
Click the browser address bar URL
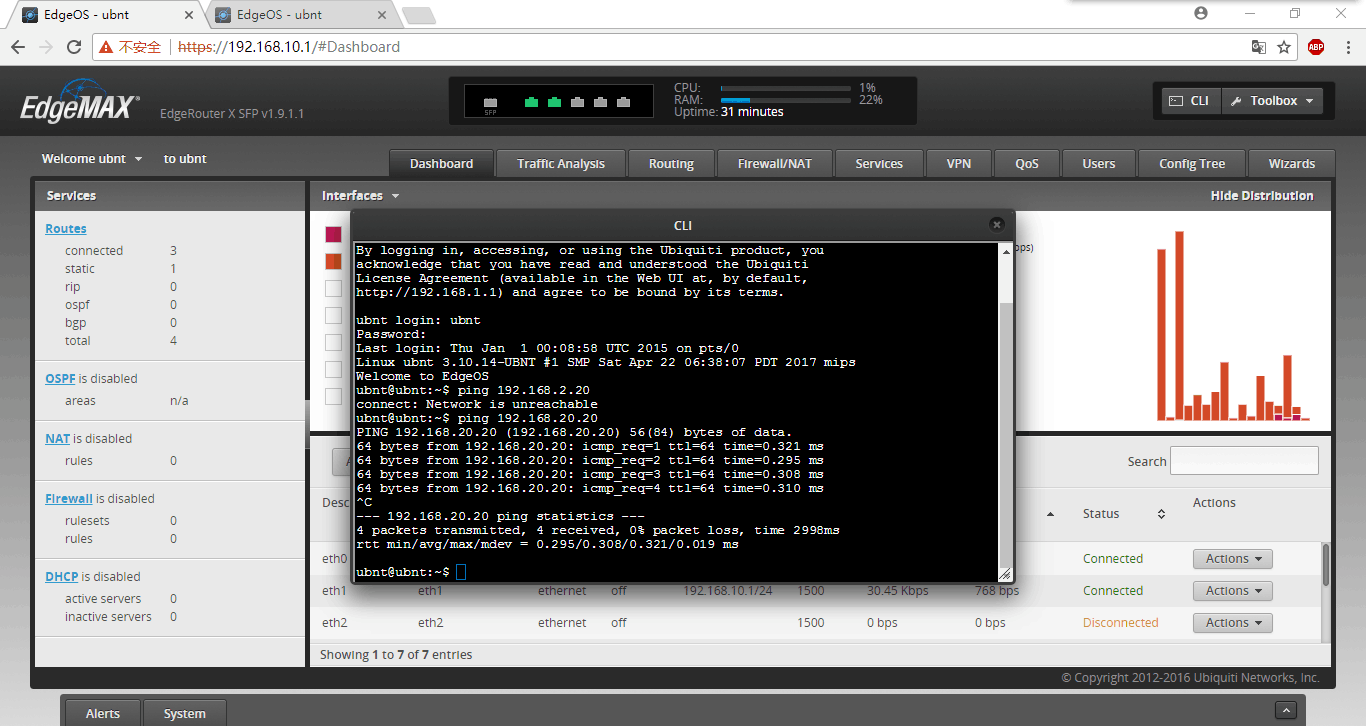tap(289, 47)
